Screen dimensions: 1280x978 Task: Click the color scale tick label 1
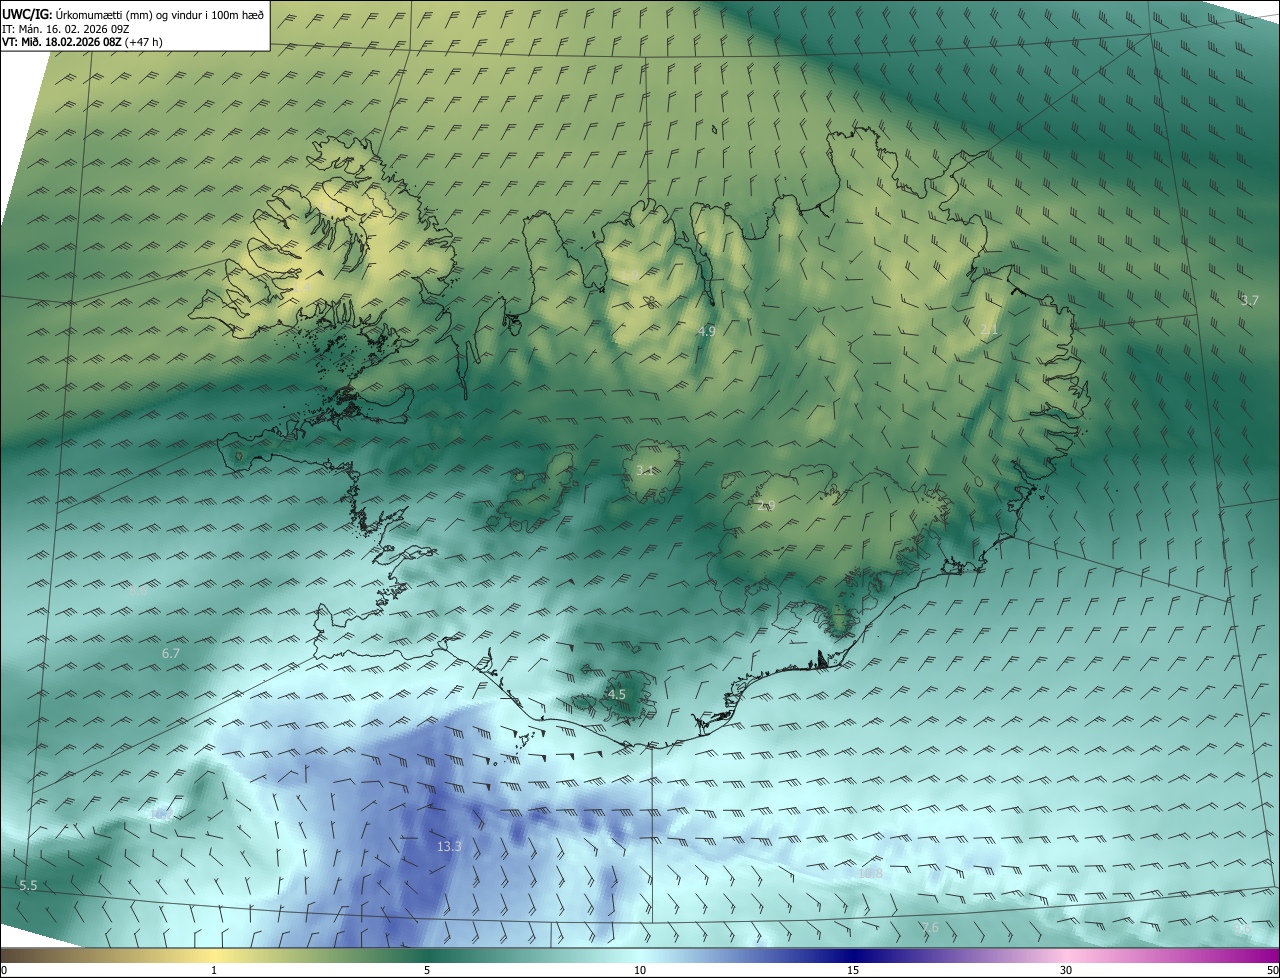click(x=214, y=970)
